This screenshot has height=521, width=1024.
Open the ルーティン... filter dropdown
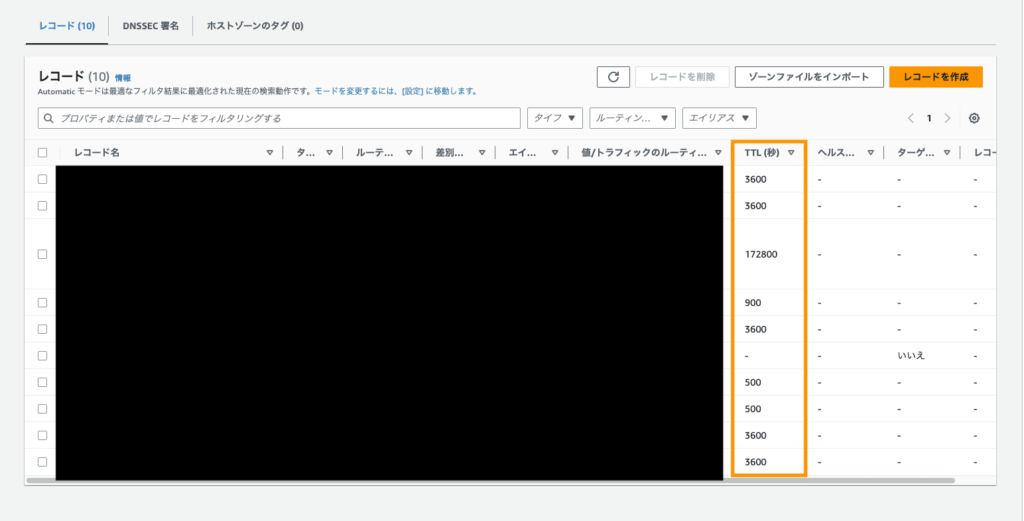point(632,118)
